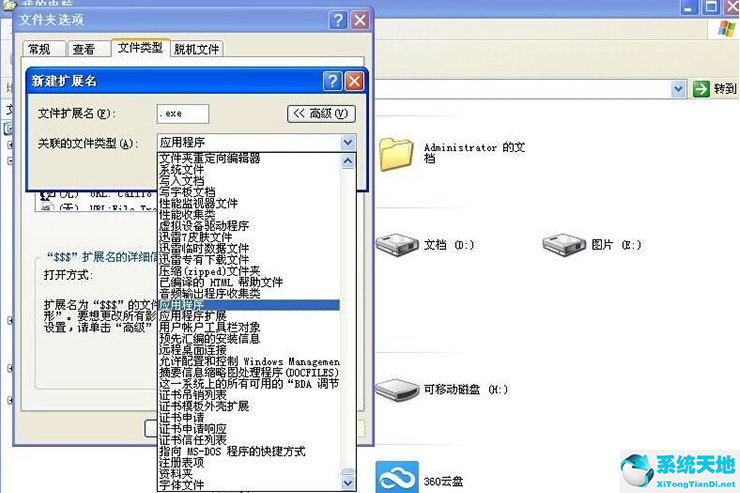740x493 pixels.
Task: Click the << 高级 (V) button
Action: pos(321,114)
